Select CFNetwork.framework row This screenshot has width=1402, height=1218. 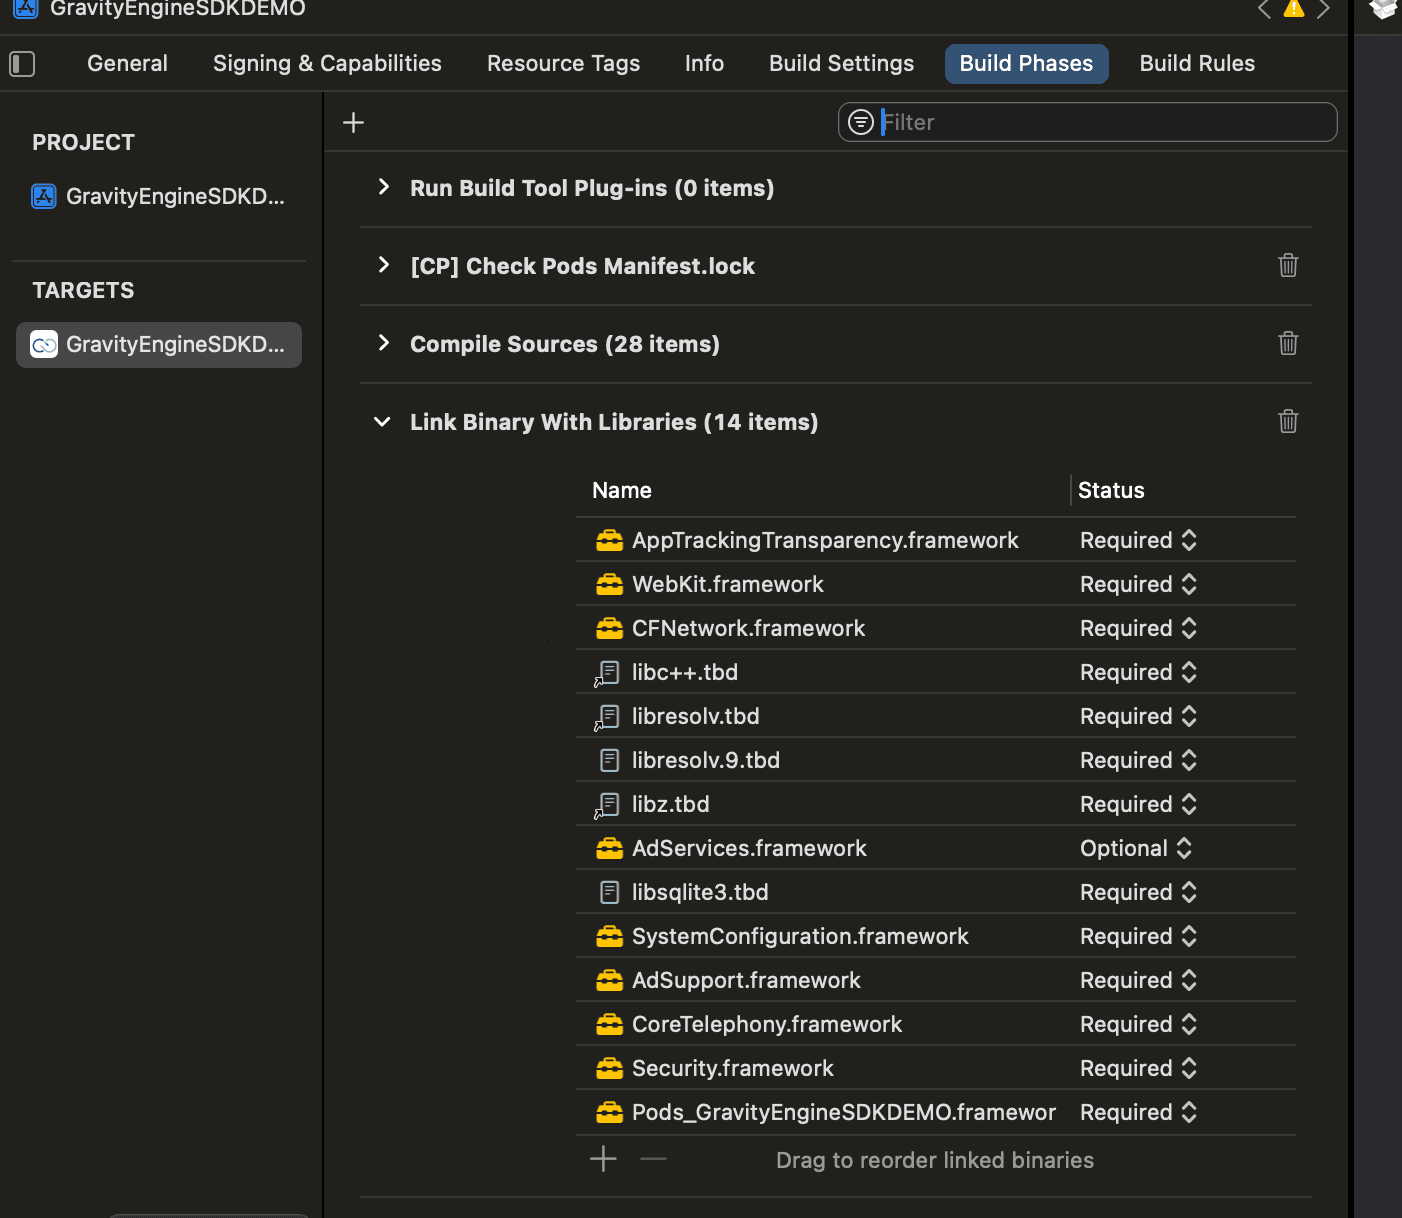(936, 629)
